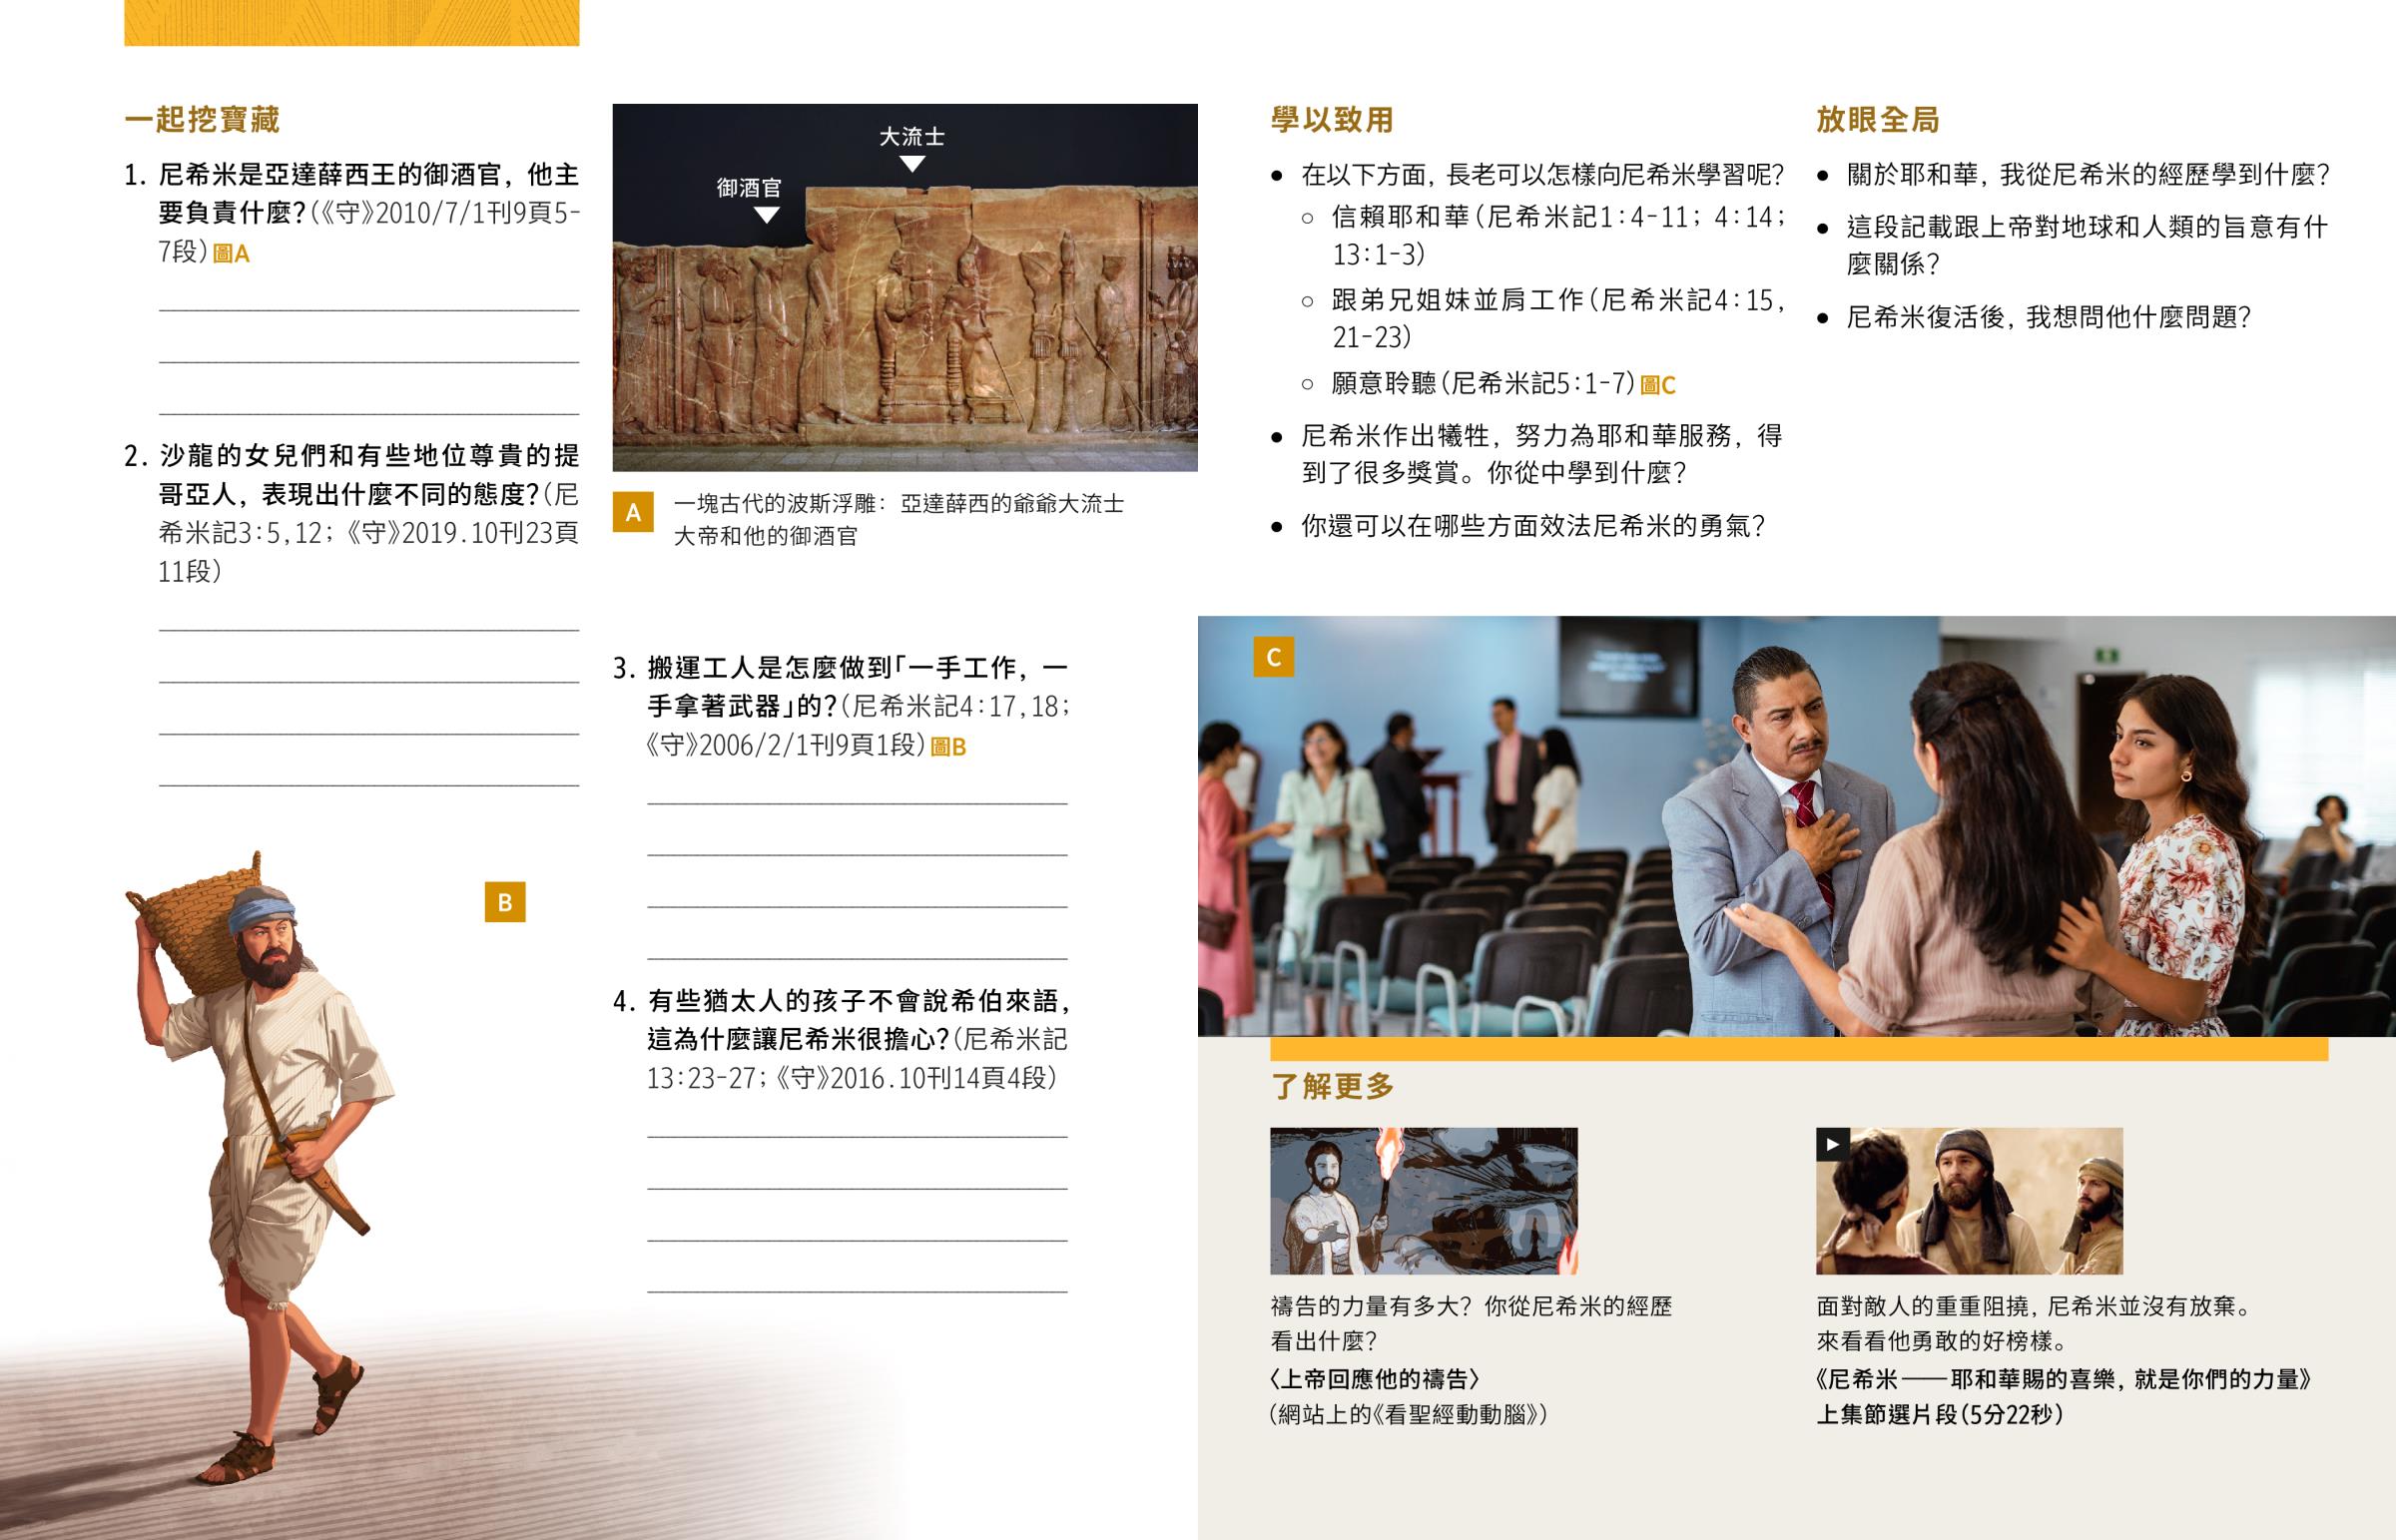Click the orange A label badge
The image size is (2396, 1540).
633,512
